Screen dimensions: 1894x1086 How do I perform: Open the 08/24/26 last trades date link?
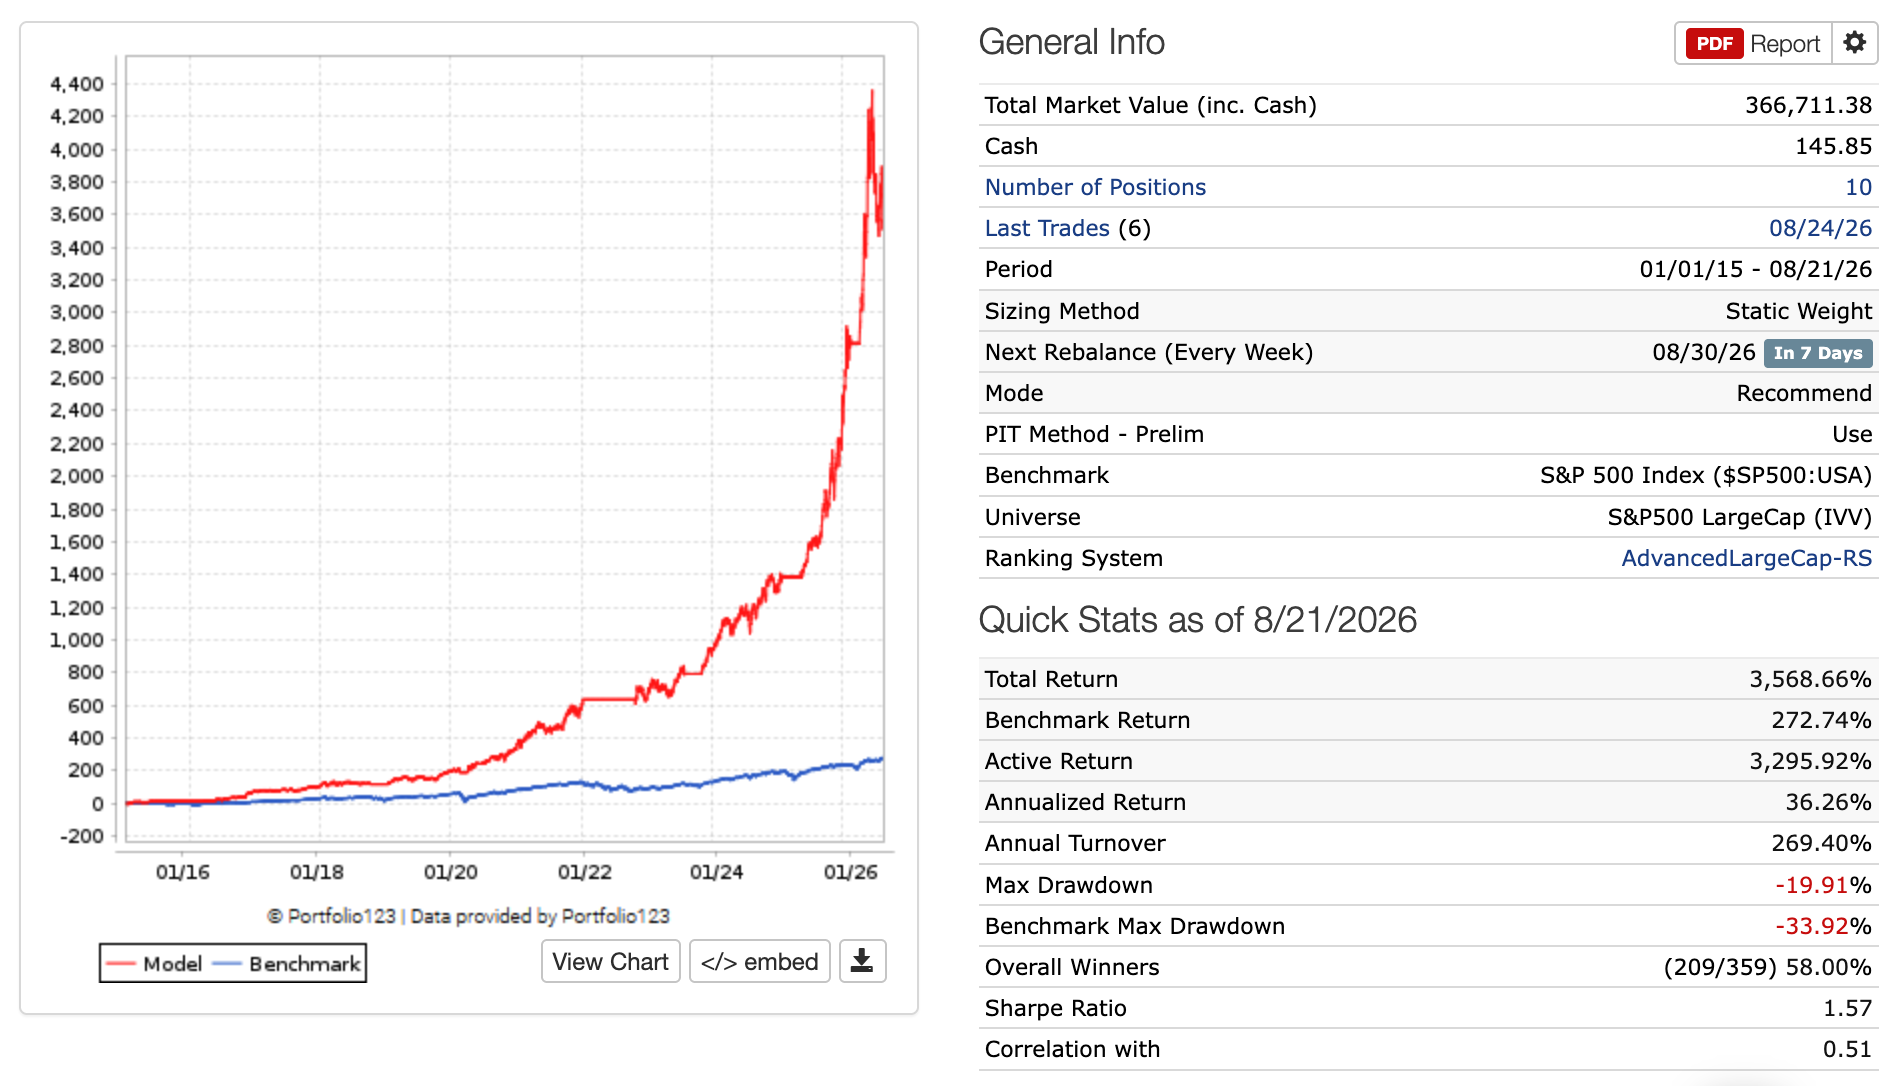(x=1820, y=228)
